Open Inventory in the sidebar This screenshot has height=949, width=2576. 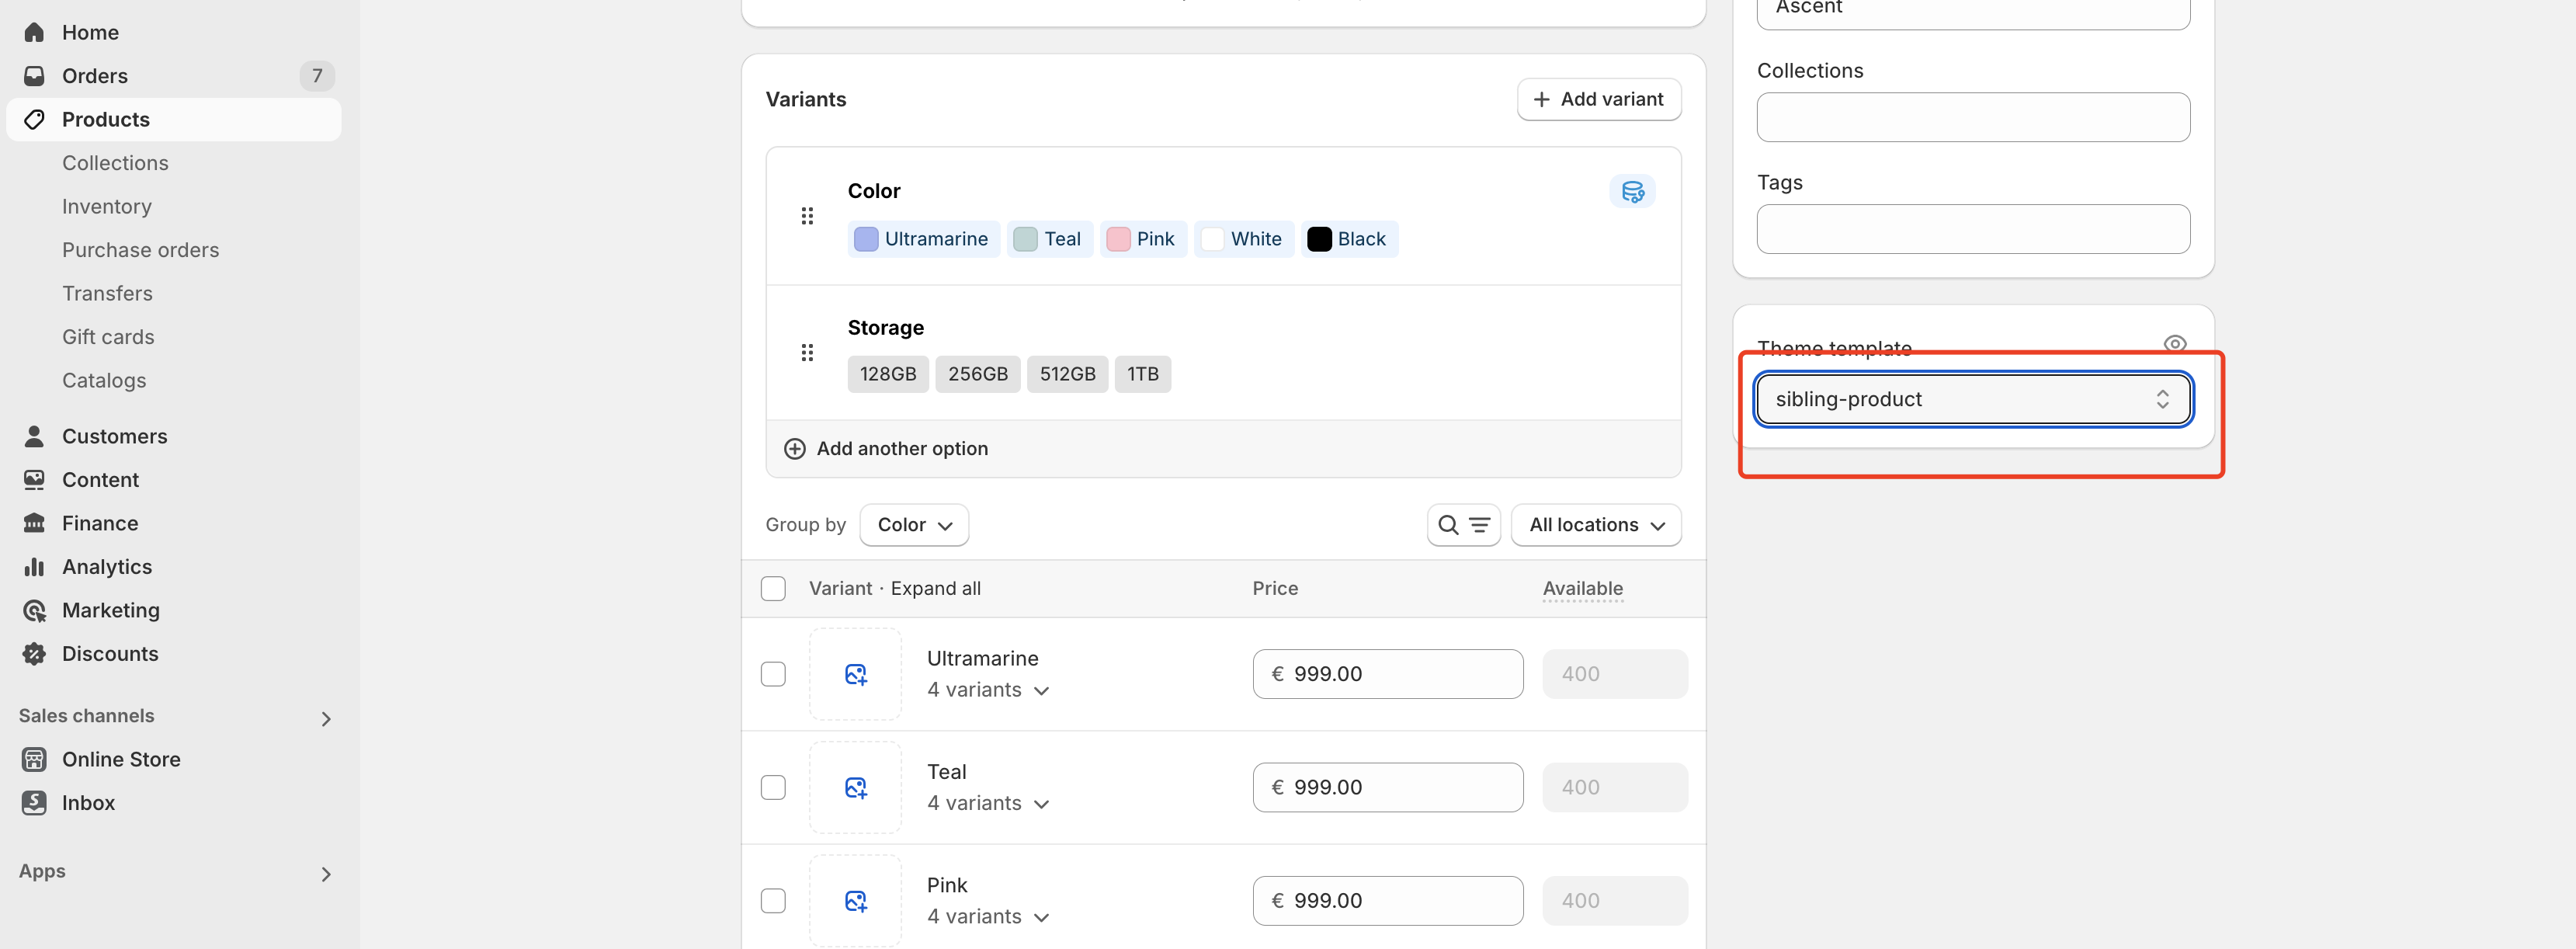click(107, 206)
